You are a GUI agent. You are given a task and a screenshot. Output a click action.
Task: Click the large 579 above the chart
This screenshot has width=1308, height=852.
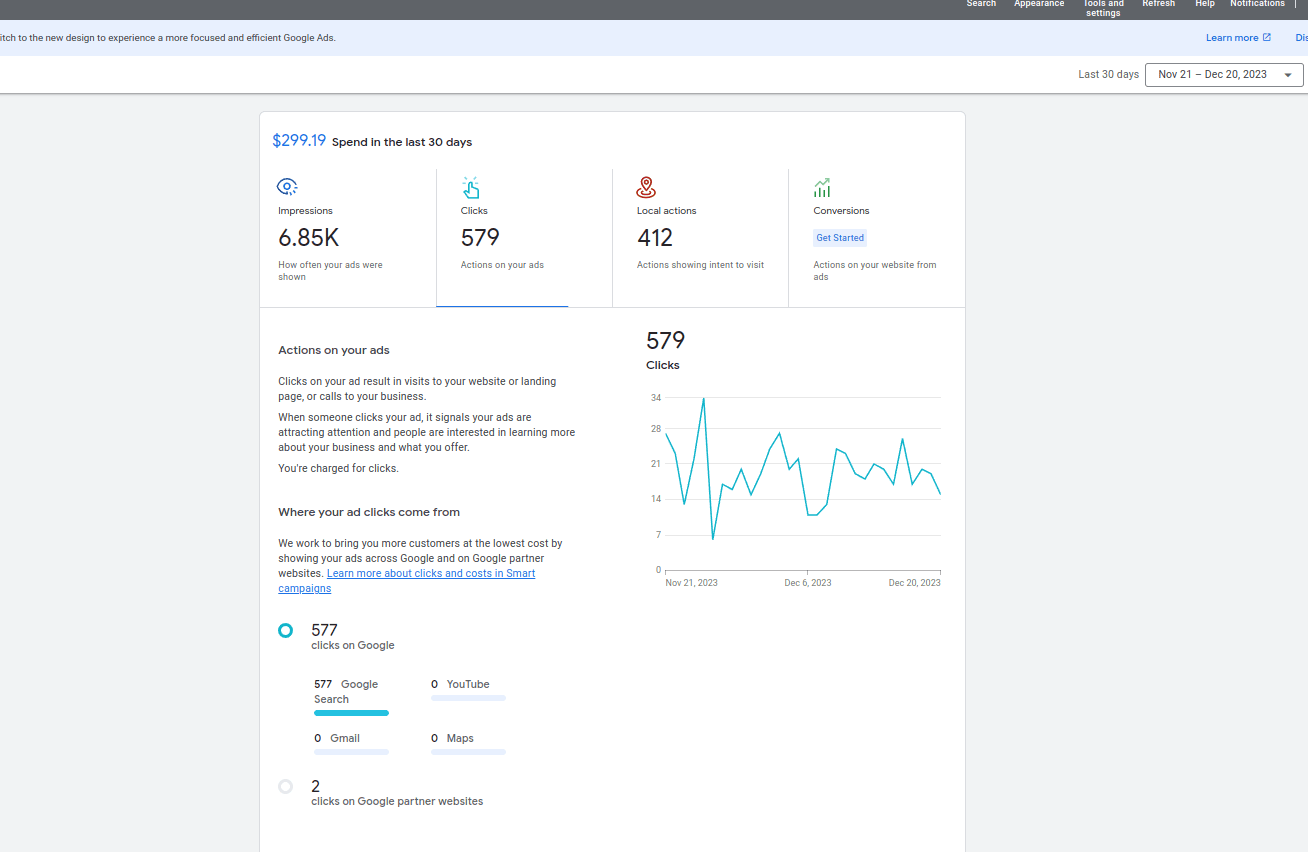point(665,340)
